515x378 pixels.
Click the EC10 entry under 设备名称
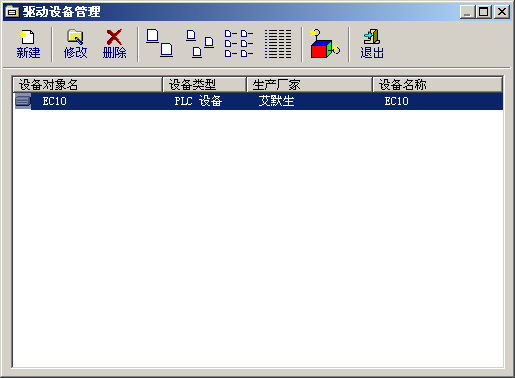point(396,101)
